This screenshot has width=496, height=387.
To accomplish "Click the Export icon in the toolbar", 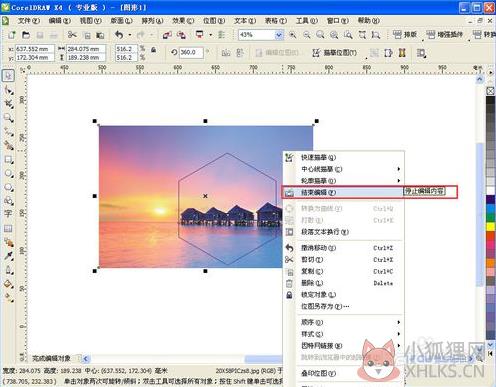I will pos(181,35).
